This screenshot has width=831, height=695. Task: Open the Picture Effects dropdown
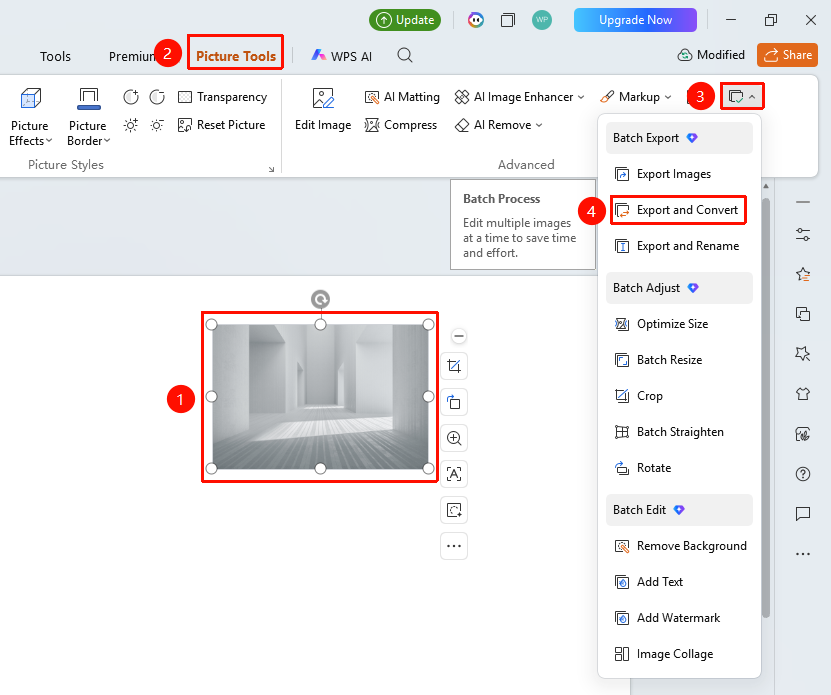tap(30, 117)
